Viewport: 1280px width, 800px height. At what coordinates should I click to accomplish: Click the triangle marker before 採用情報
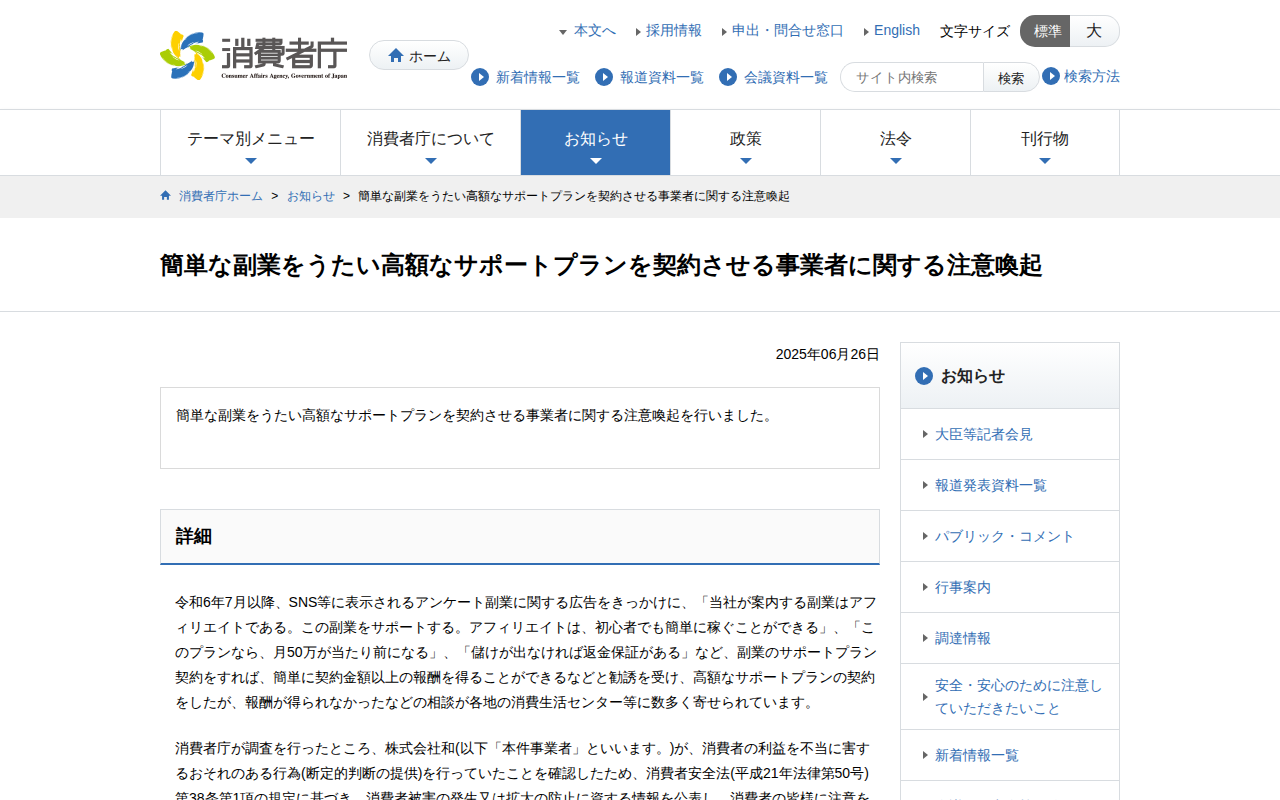(638, 32)
